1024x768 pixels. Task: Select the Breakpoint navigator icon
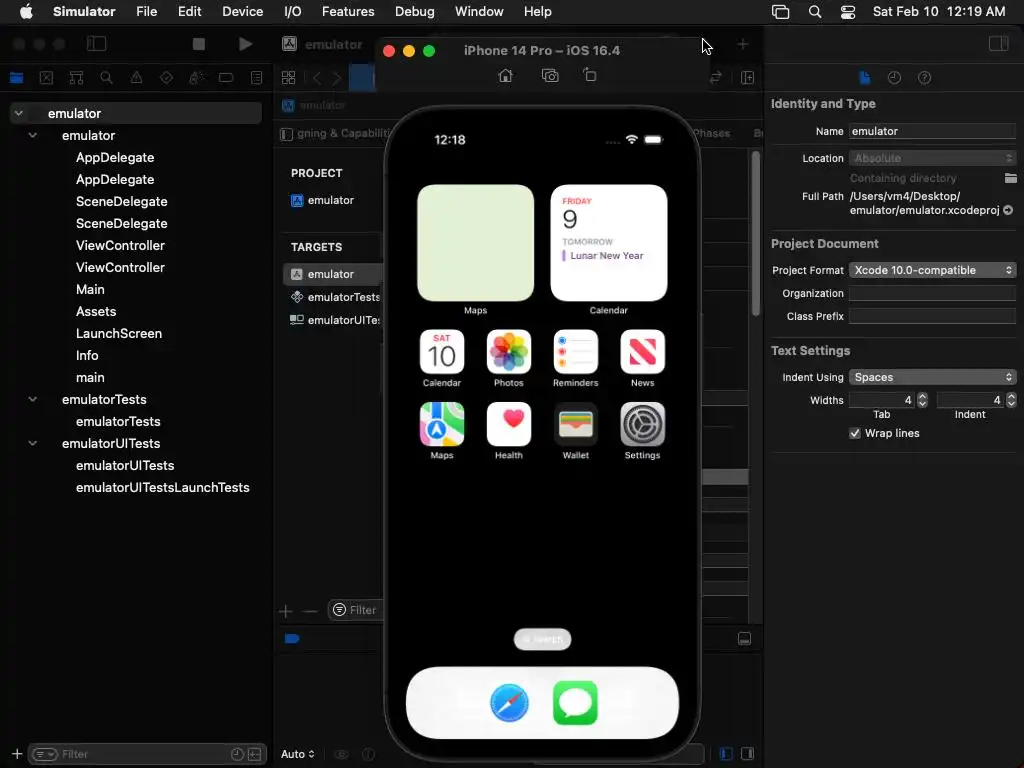(226, 78)
